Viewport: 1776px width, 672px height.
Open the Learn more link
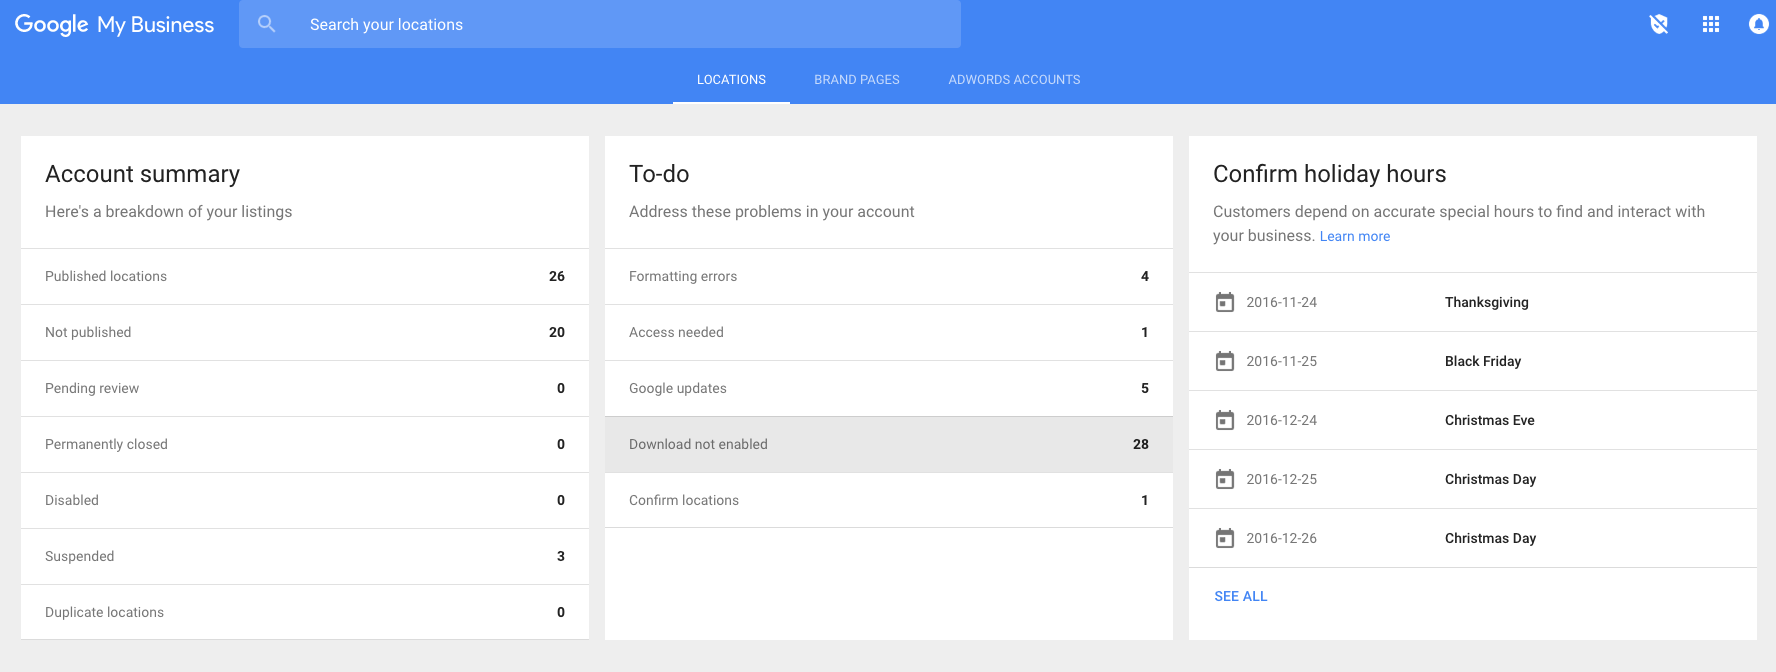click(x=1354, y=237)
